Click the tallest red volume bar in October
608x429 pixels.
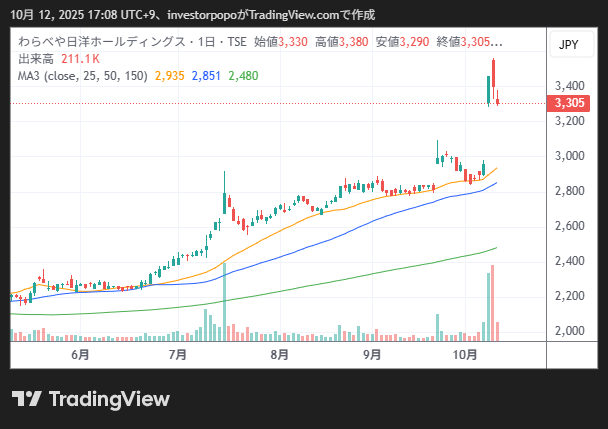pyautogui.click(x=493, y=302)
